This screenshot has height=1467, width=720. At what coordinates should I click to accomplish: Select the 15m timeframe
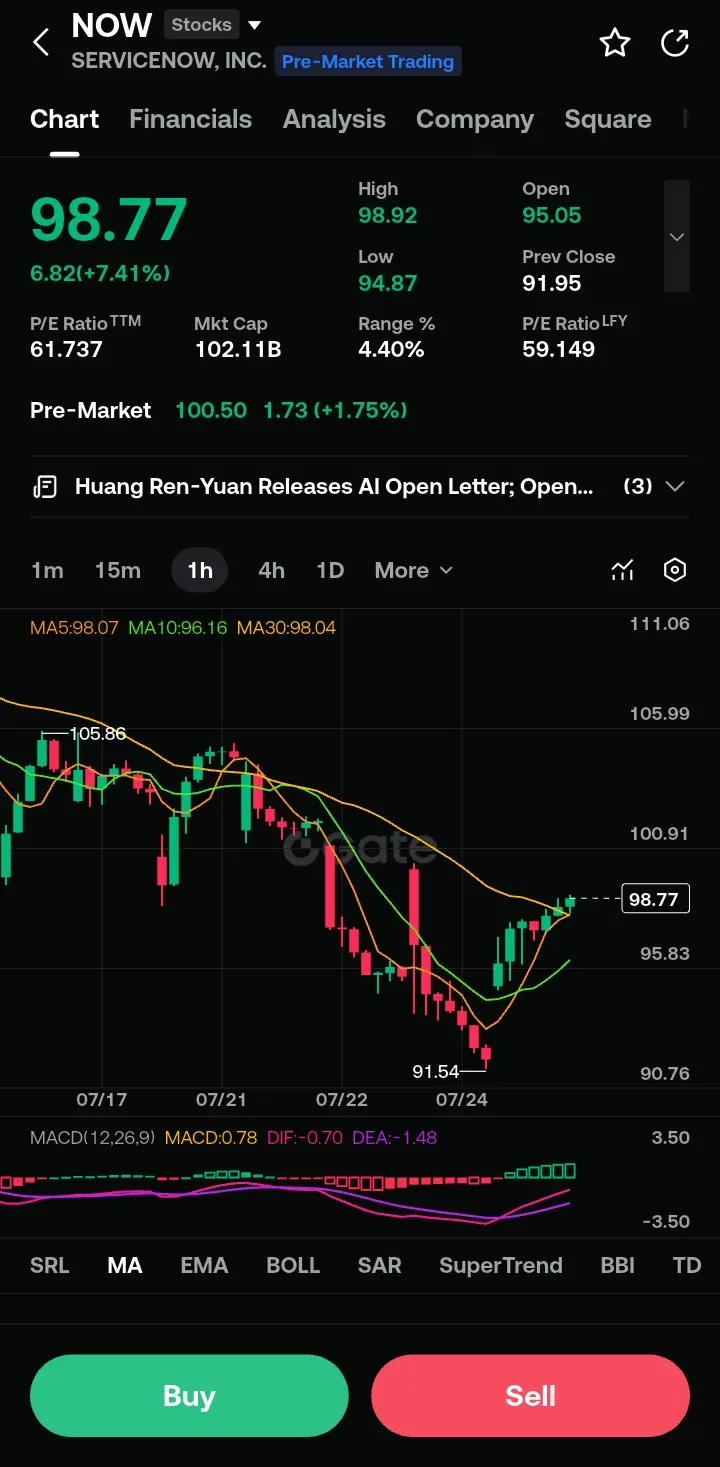pyautogui.click(x=118, y=570)
